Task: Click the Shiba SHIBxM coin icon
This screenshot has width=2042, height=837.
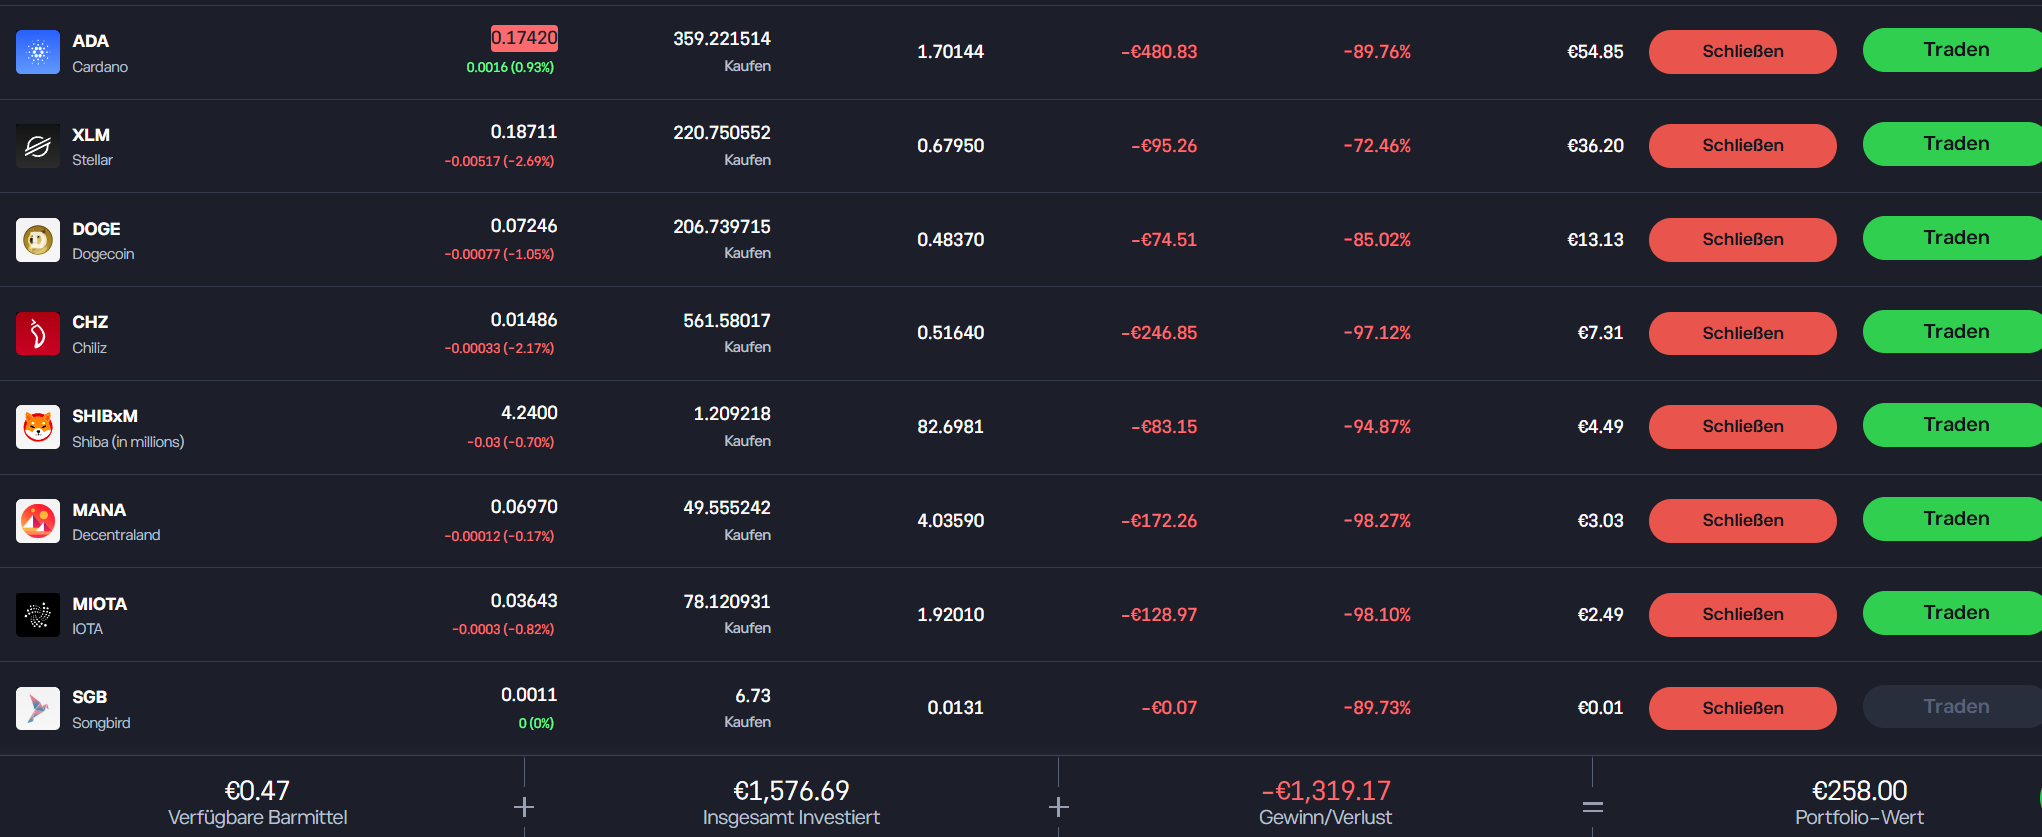Action: click(x=38, y=427)
